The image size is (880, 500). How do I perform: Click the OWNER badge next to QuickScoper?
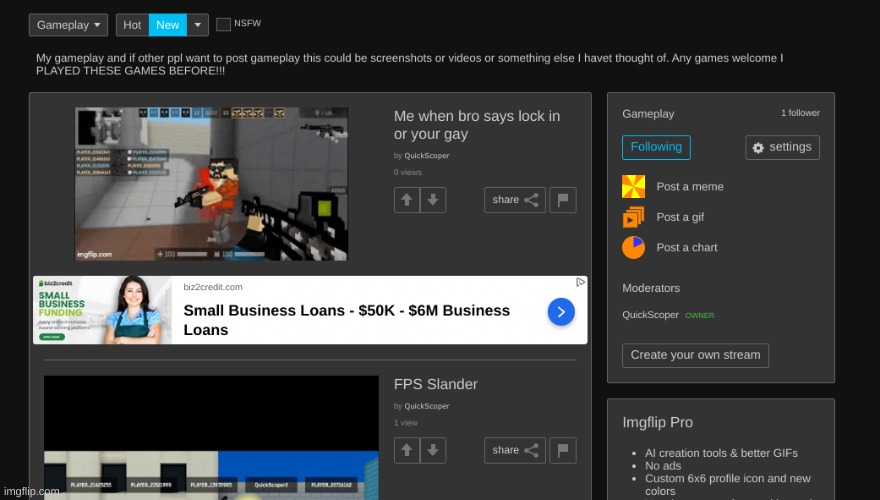700,315
